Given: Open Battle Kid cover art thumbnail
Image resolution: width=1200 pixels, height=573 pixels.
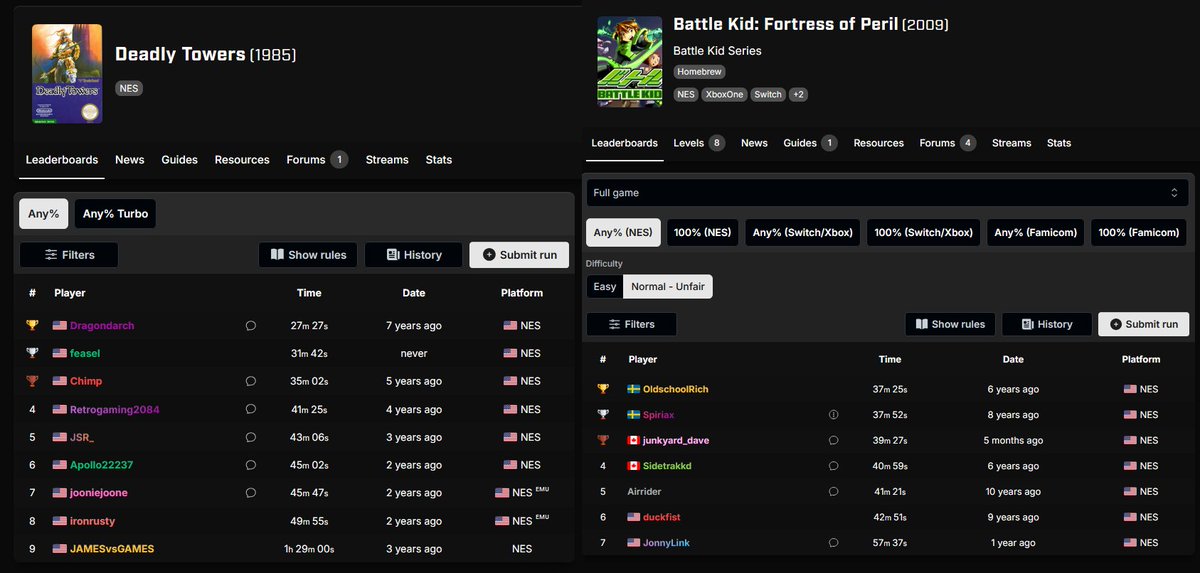Looking at the screenshot, I should click(629, 61).
